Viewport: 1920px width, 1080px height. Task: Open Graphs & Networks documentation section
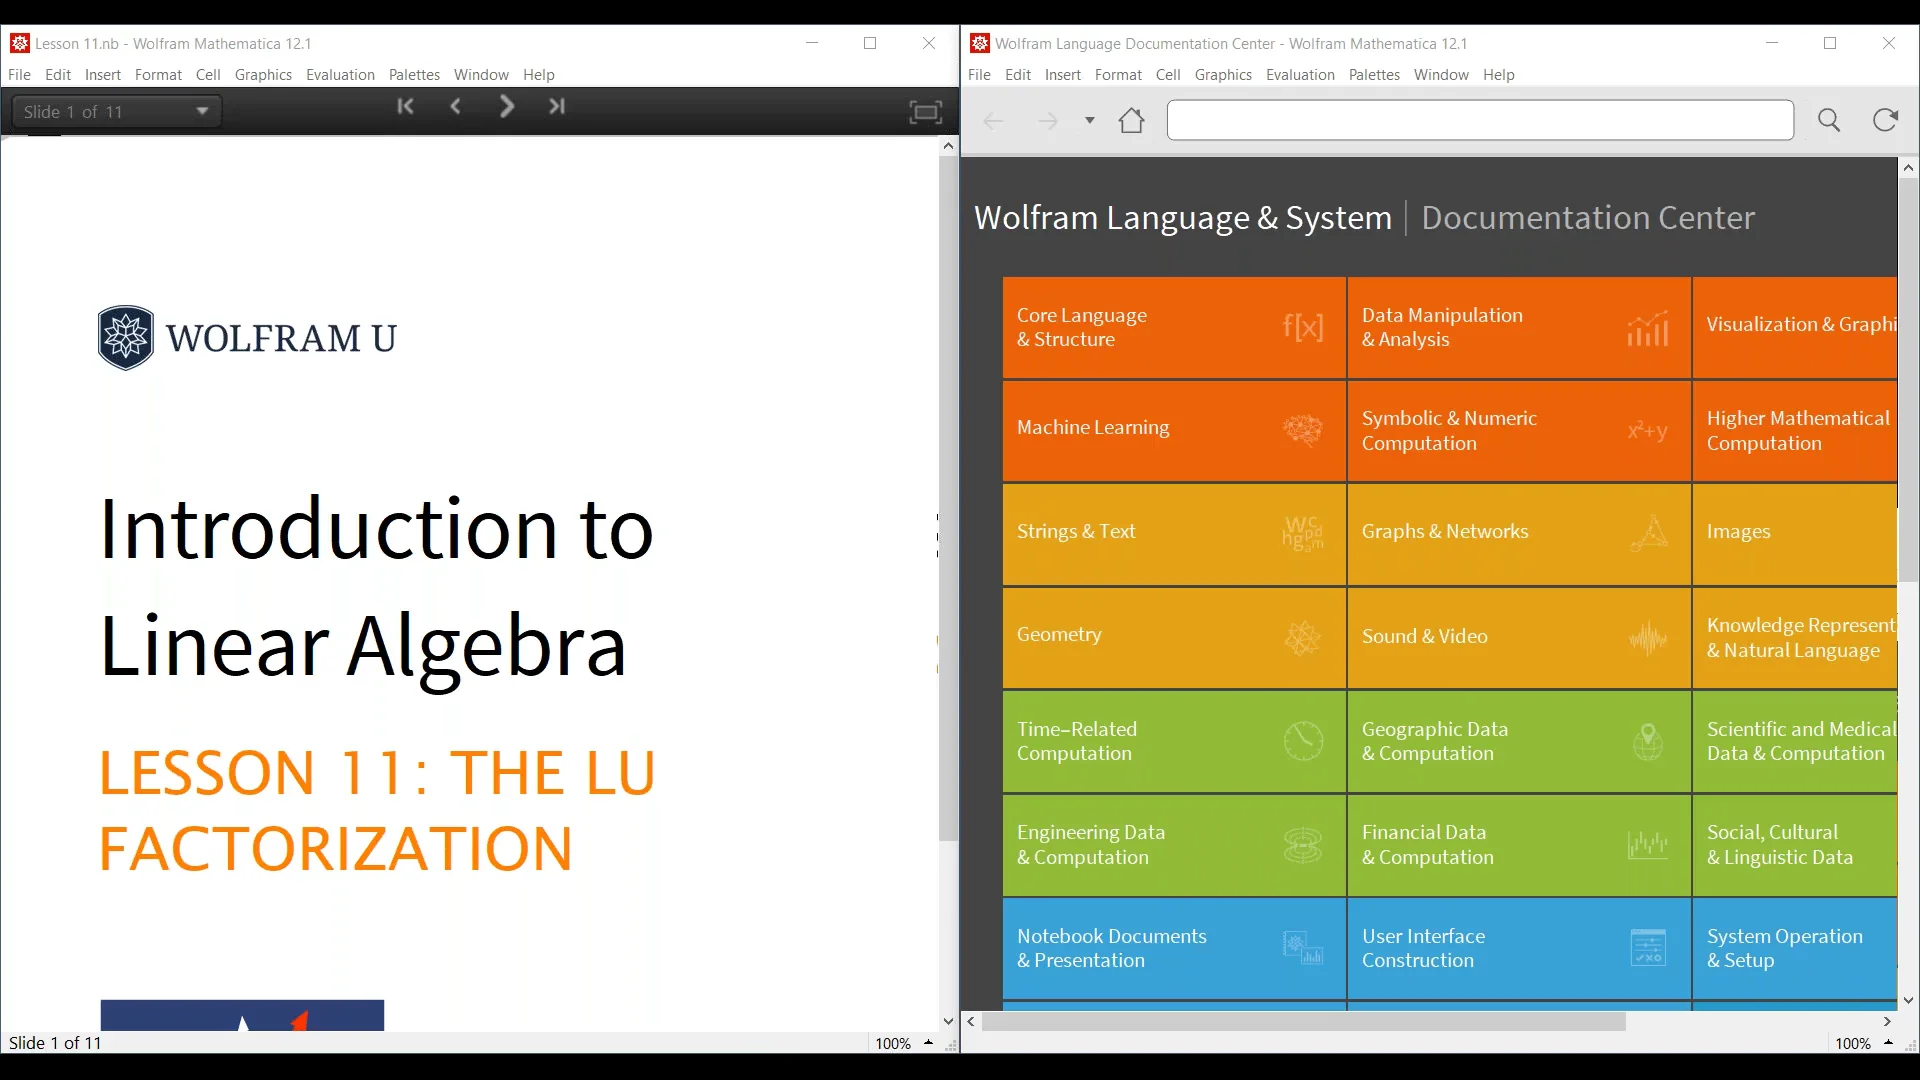click(1518, 534)
